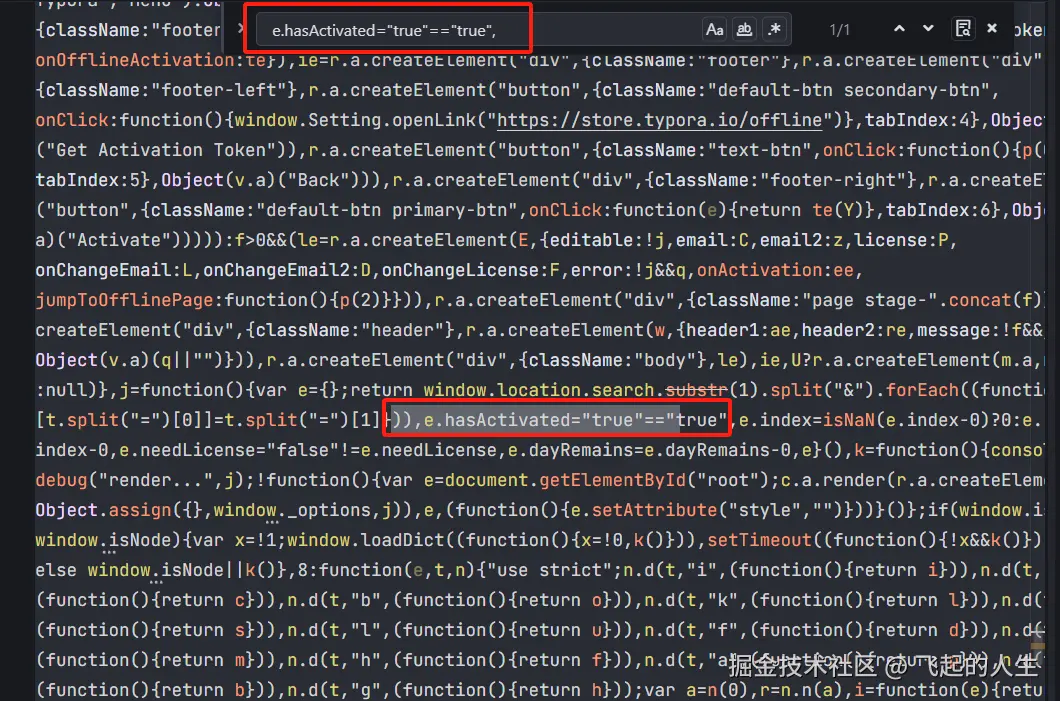Click the 1/1 match counter
This screenshot has height=701, width=1060.
click(x=840, y=30)
